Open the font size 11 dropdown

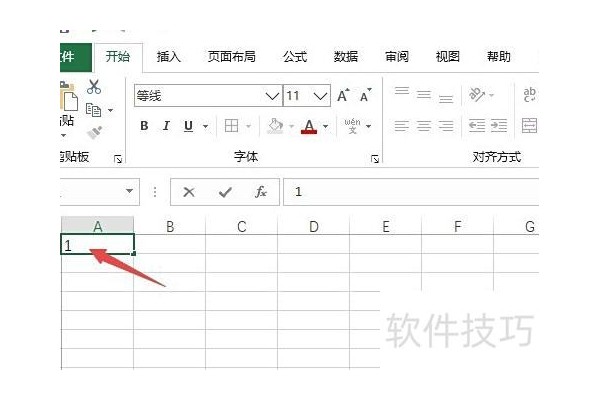(320, 96)
